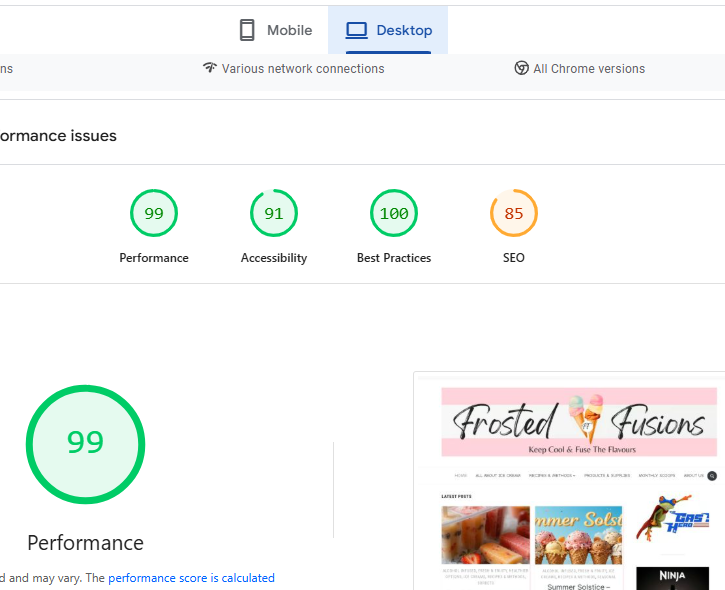Click the large 99 performance gauge
The image size is (725, 590).
[x=86, y=444]
